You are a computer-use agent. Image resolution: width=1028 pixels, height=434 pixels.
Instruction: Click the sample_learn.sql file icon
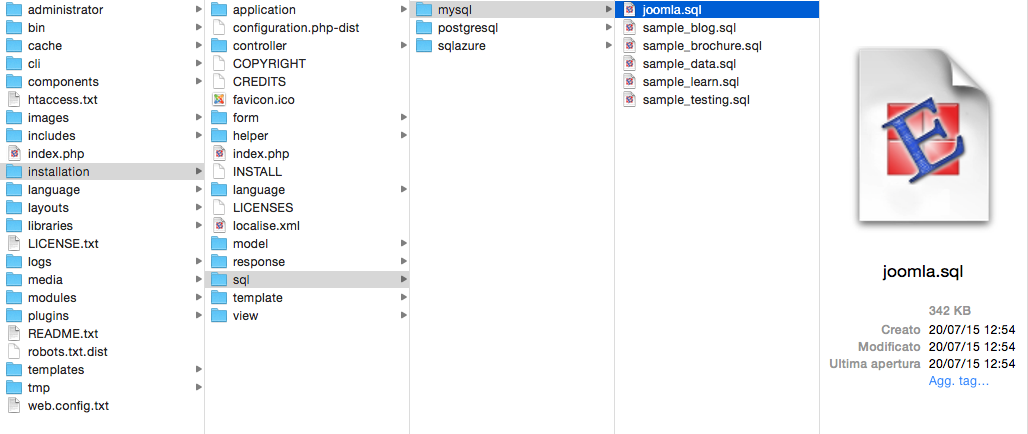629,82
